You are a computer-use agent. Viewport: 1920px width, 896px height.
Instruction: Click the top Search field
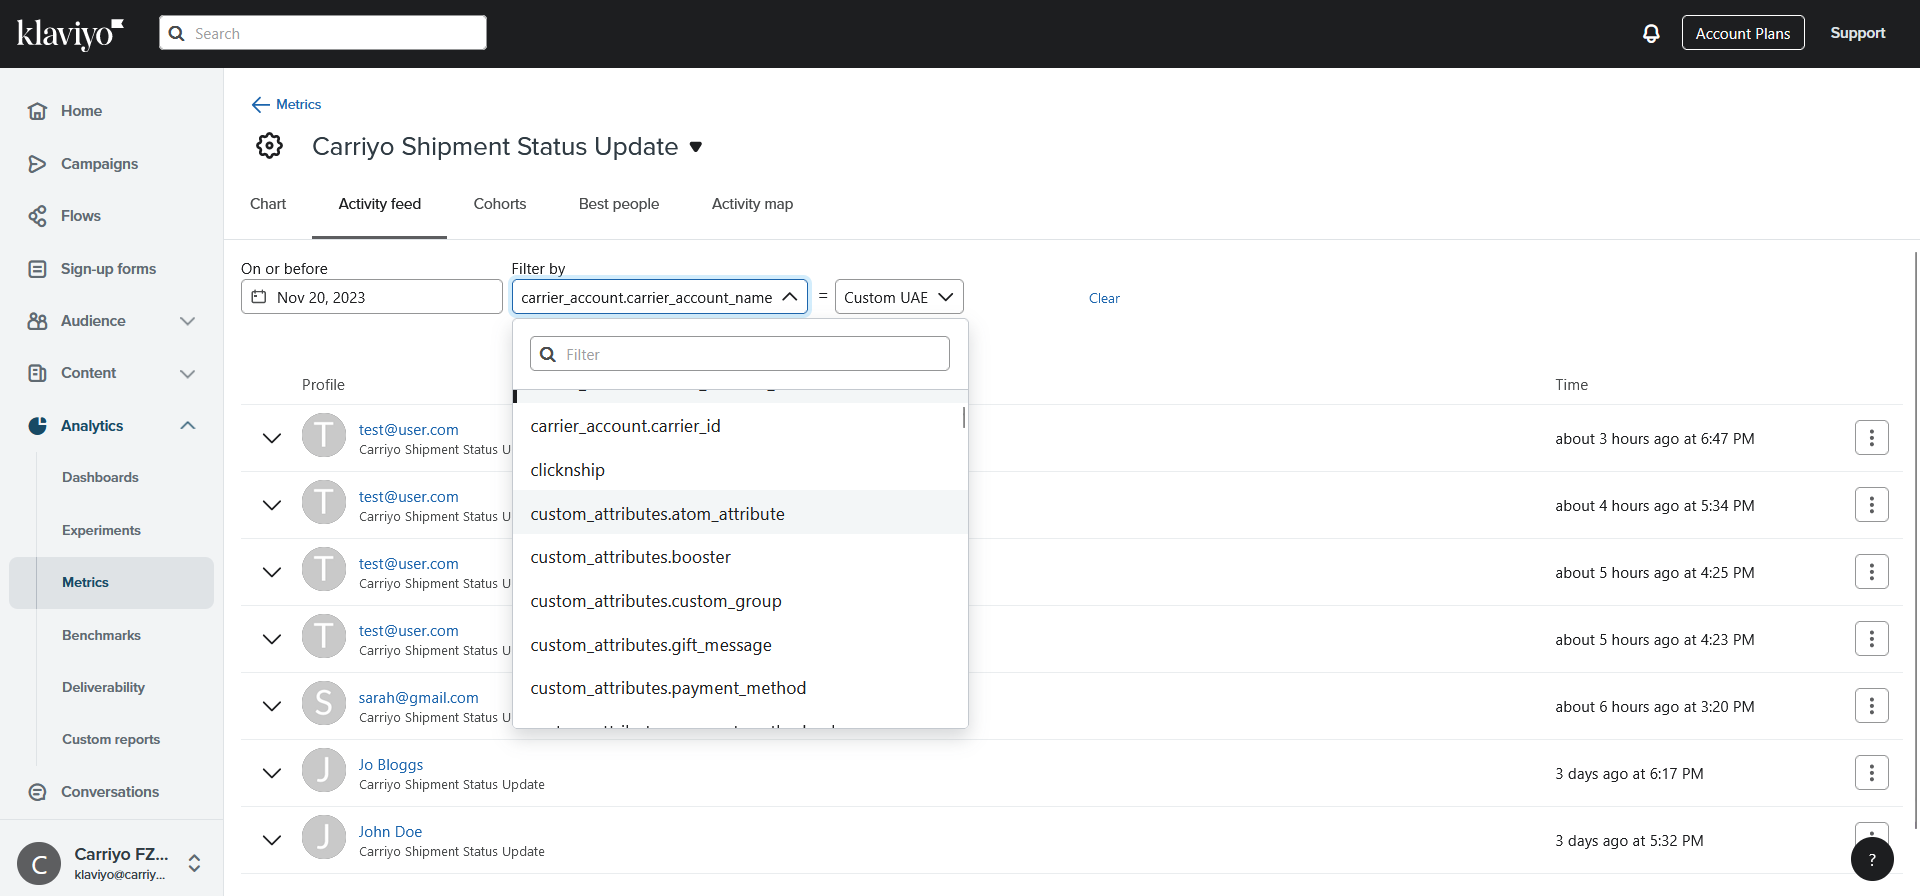pyautogui.click(x=323, y=33)
